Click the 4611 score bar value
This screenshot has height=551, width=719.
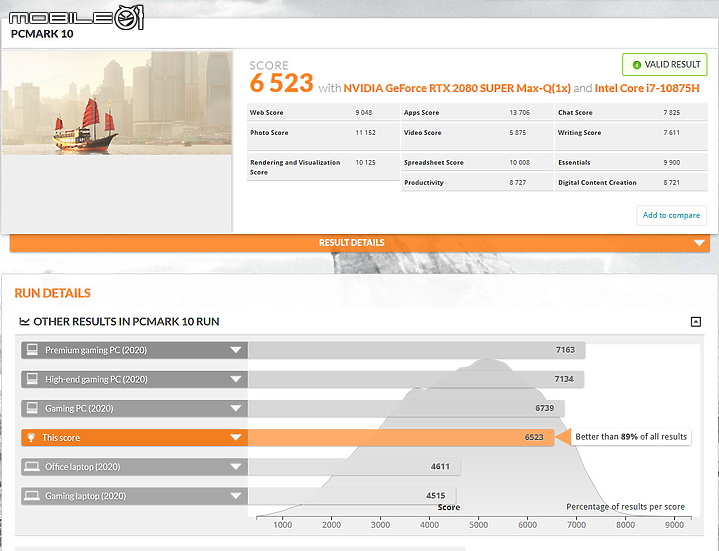pyautogui.click(x=440, y=467)
